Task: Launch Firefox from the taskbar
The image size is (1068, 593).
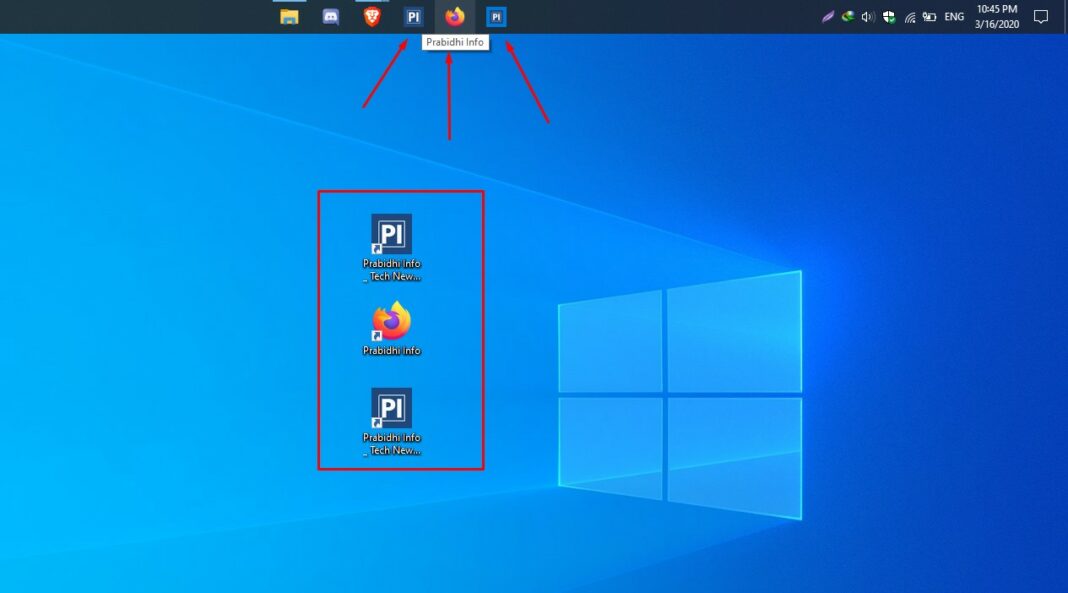Action: [x=455, y=16]
